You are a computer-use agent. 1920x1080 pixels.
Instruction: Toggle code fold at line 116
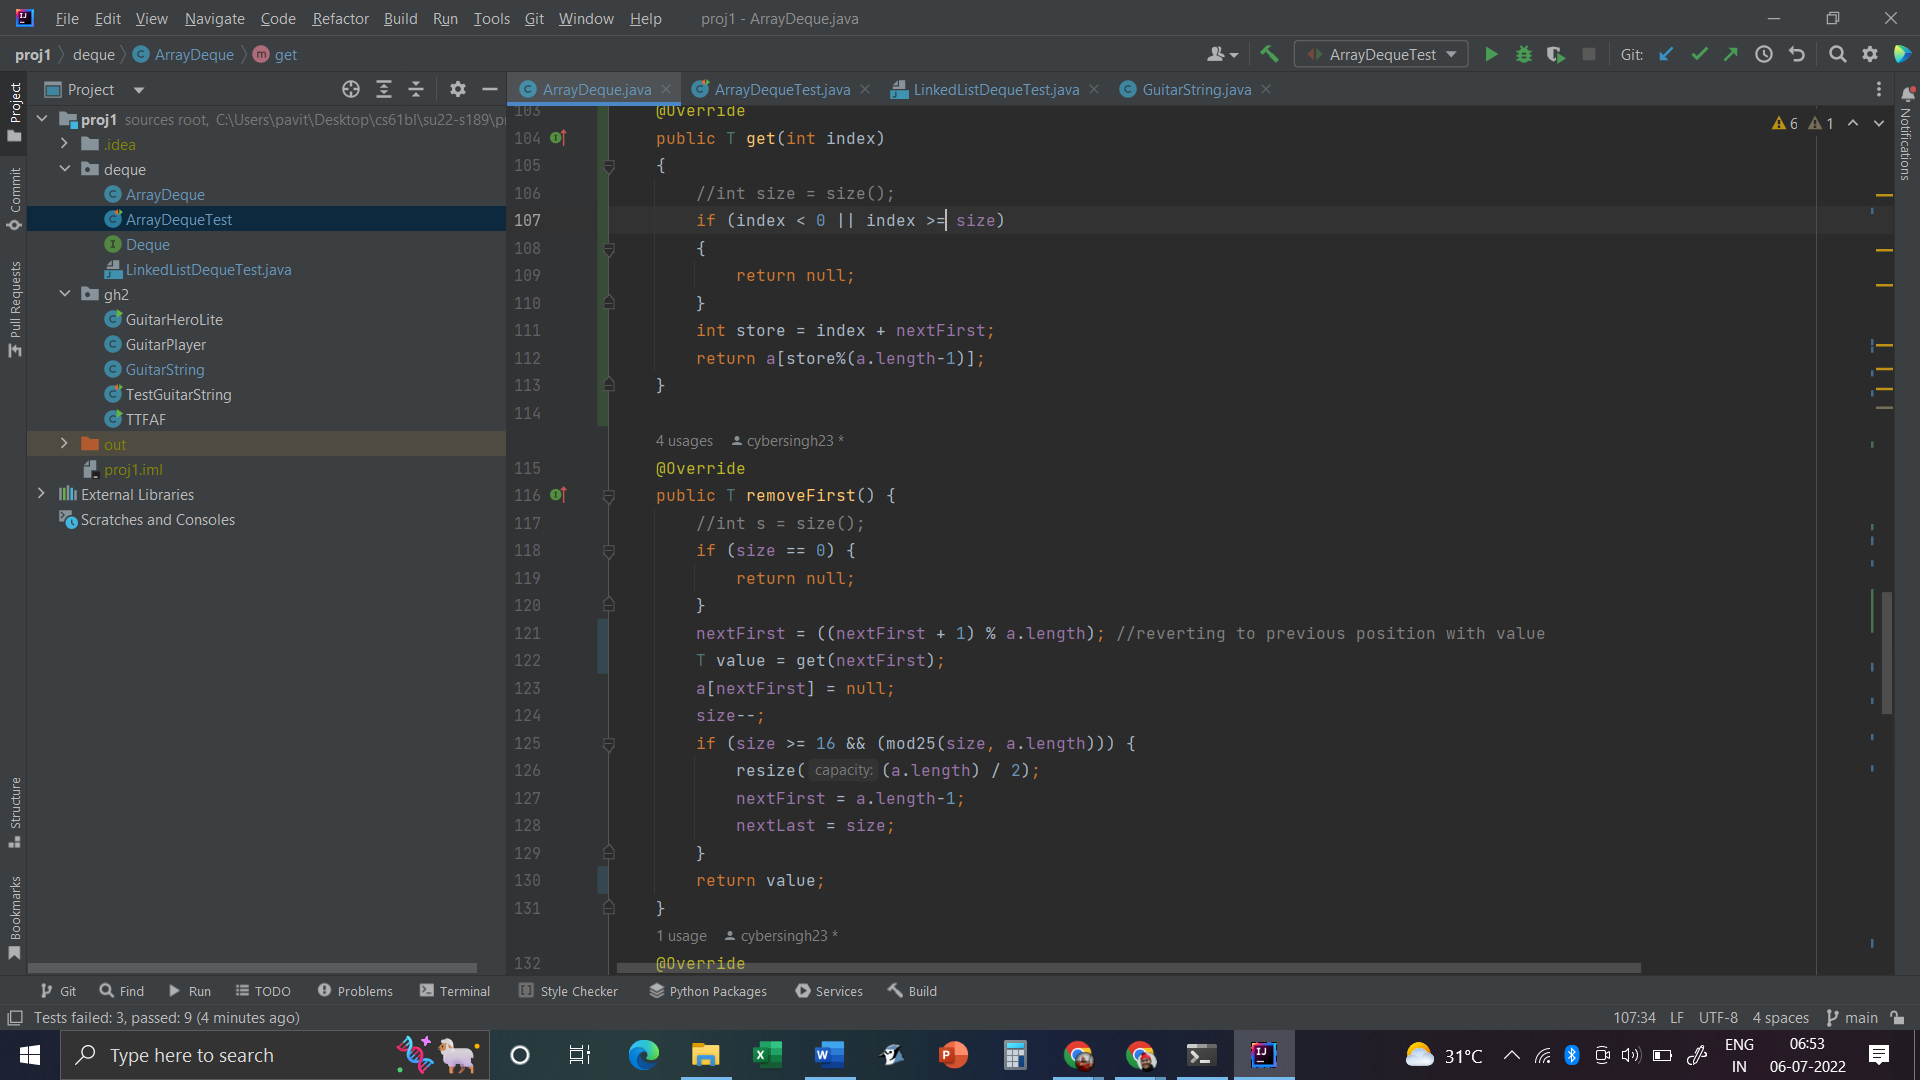click(608, 496)
